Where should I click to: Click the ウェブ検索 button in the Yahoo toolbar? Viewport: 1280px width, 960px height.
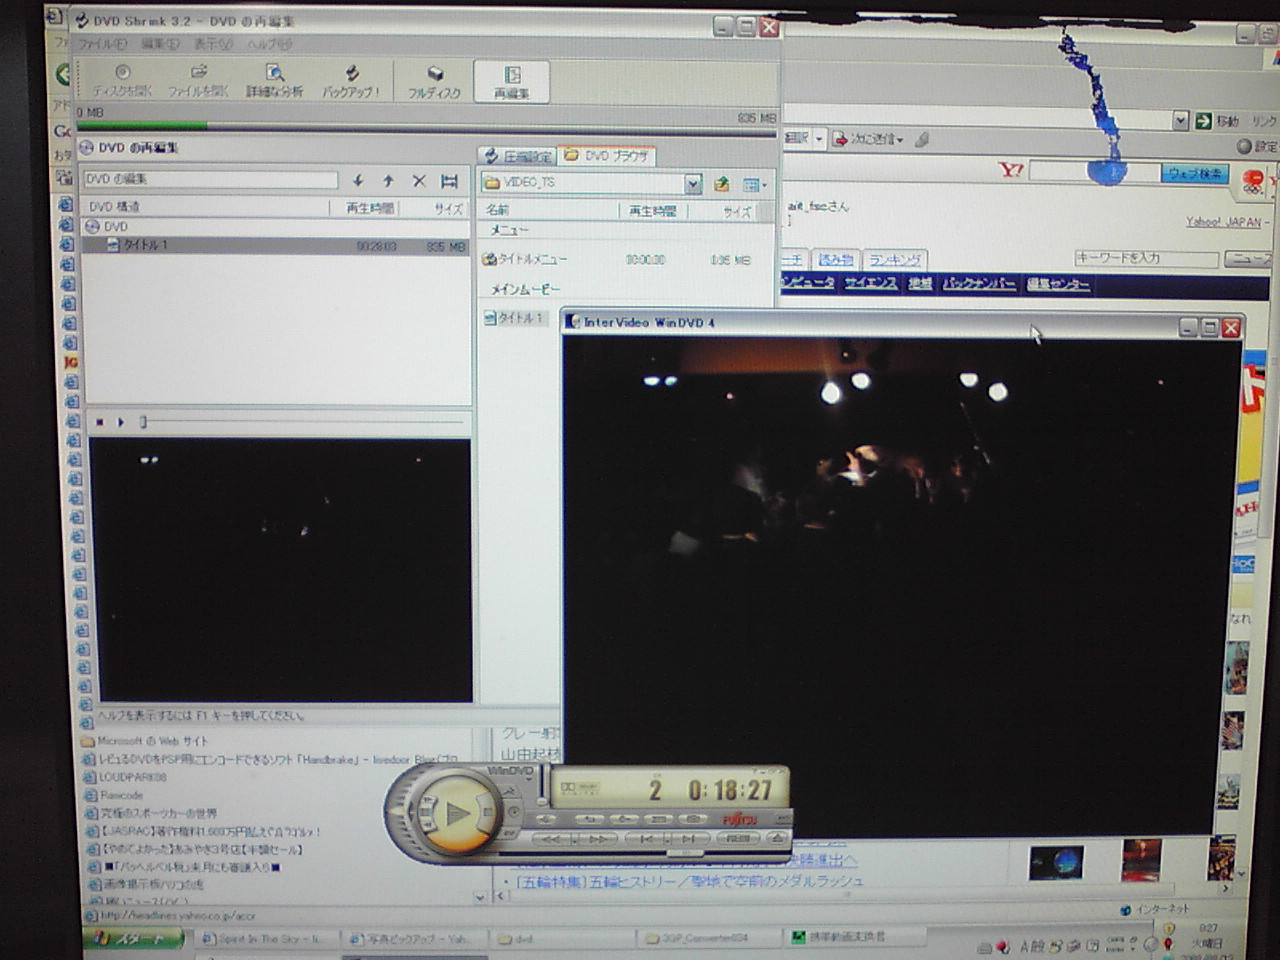pyautogui.click(x=1194, y=173)
